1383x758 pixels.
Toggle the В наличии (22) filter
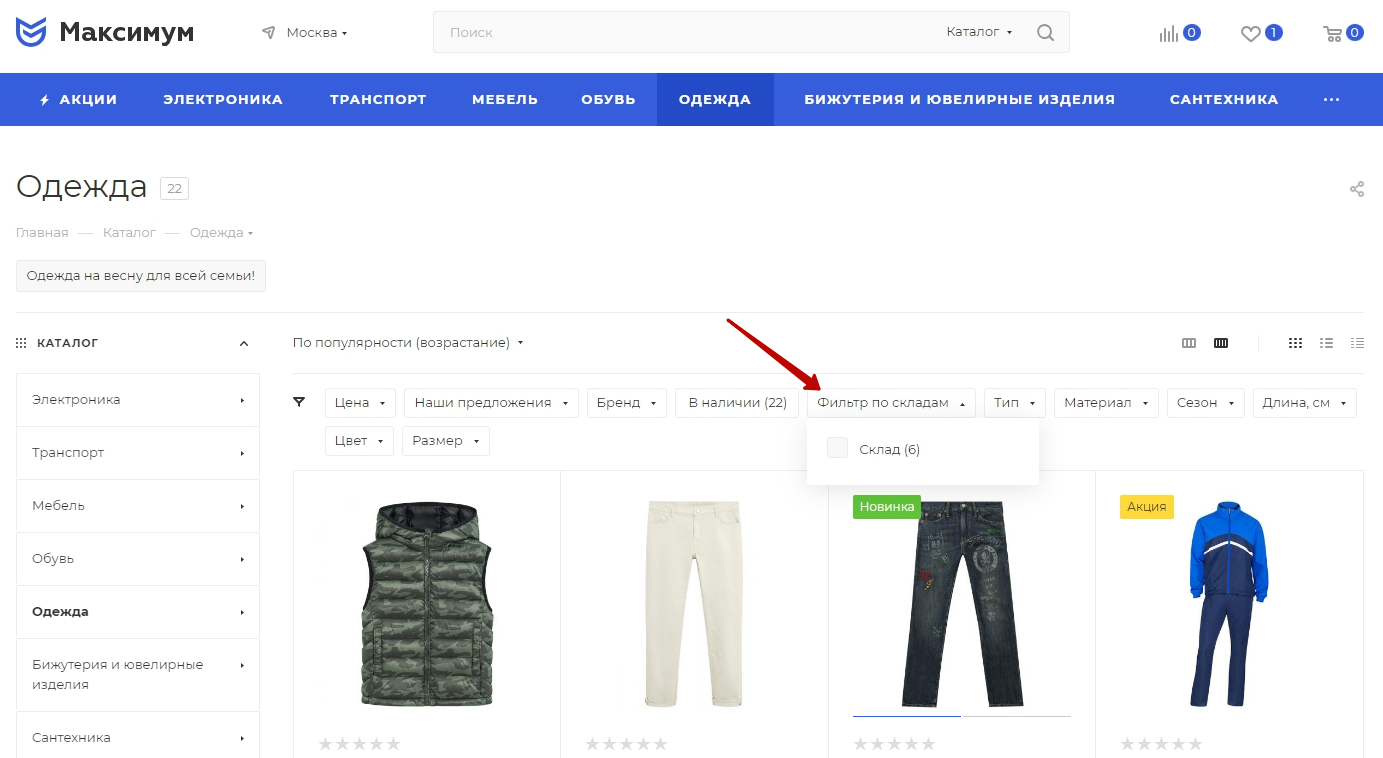pos(737,402)
